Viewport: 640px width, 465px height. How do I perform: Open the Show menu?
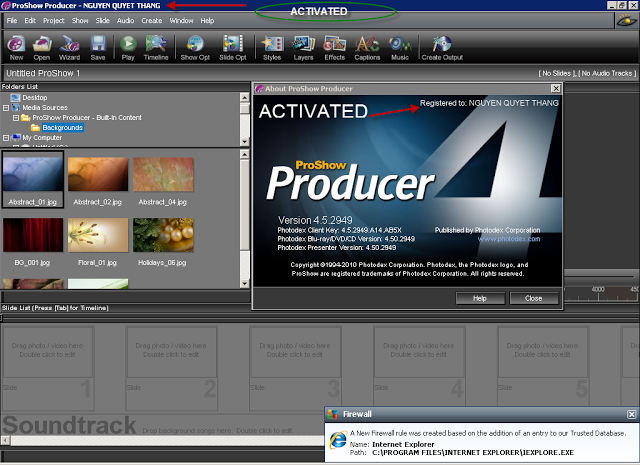point(80,20)
